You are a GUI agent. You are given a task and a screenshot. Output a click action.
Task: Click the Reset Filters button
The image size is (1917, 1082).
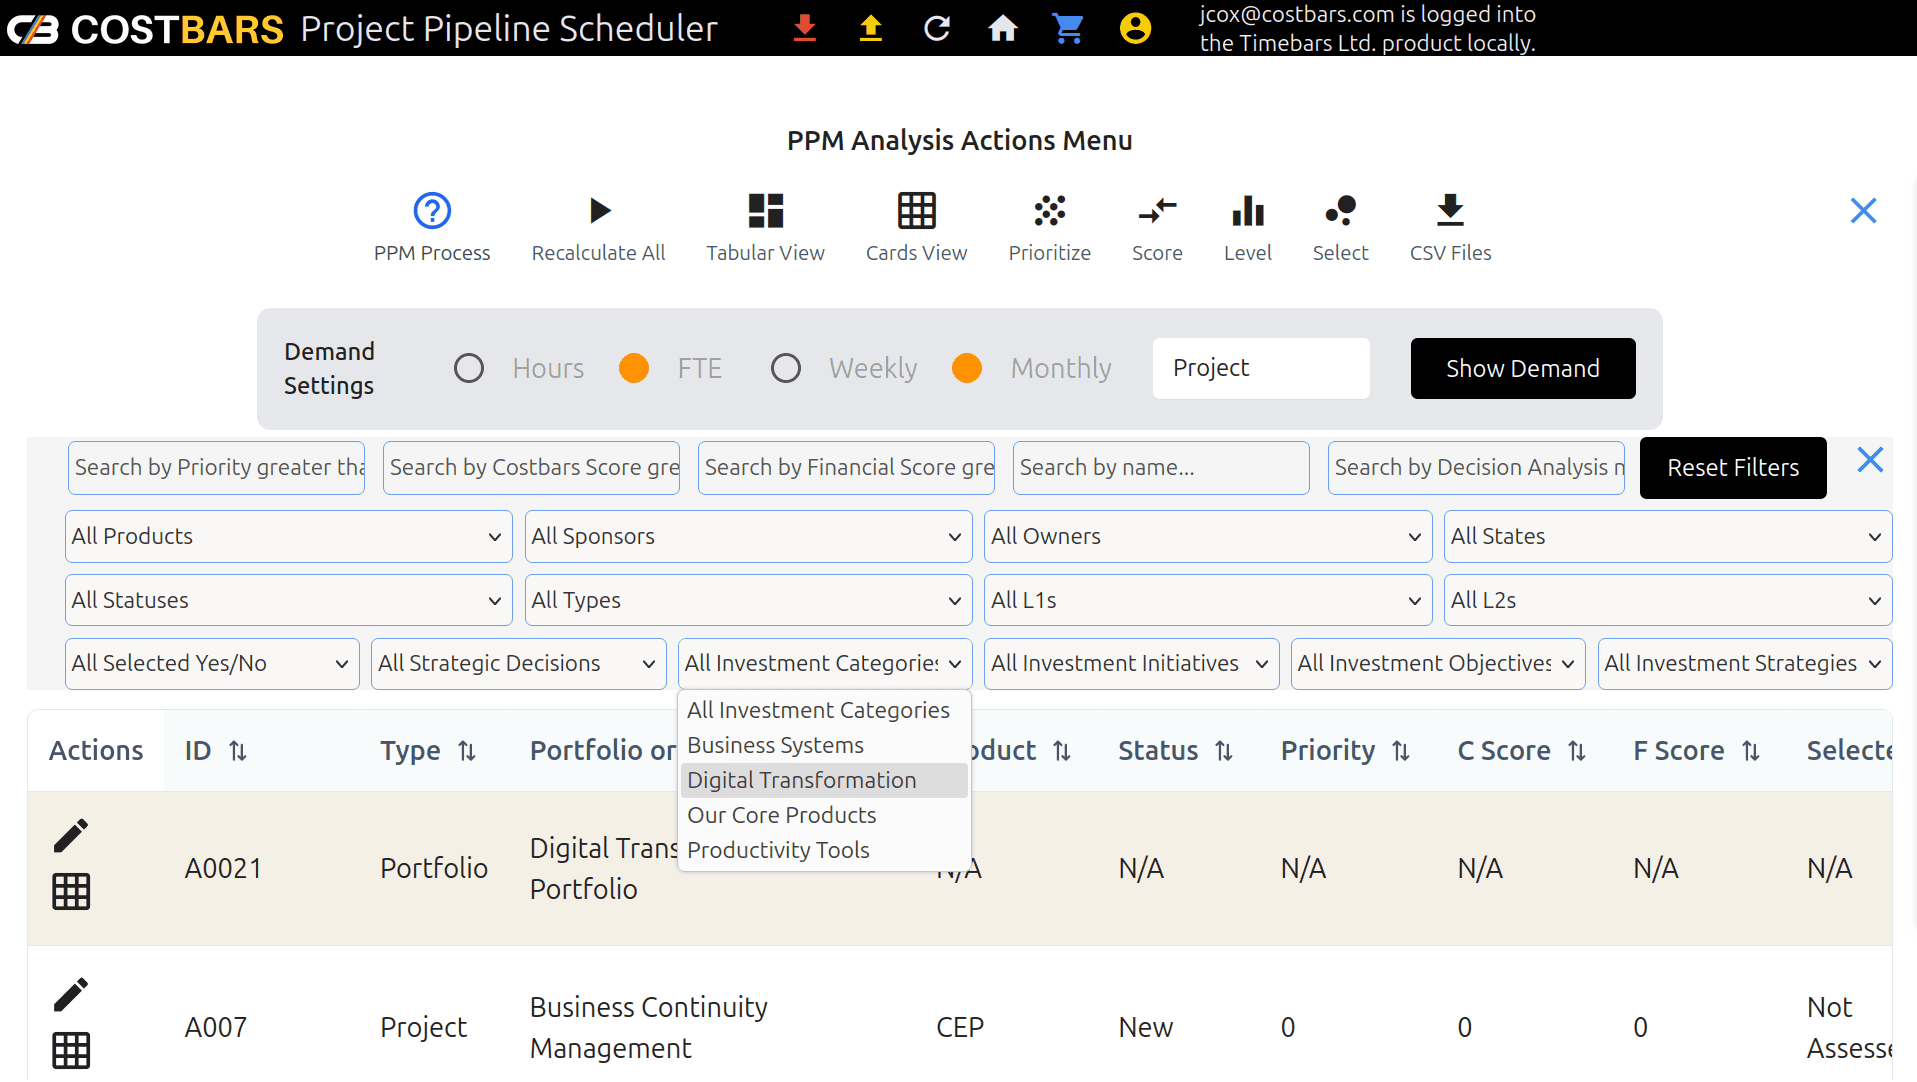pos(1733,468)
